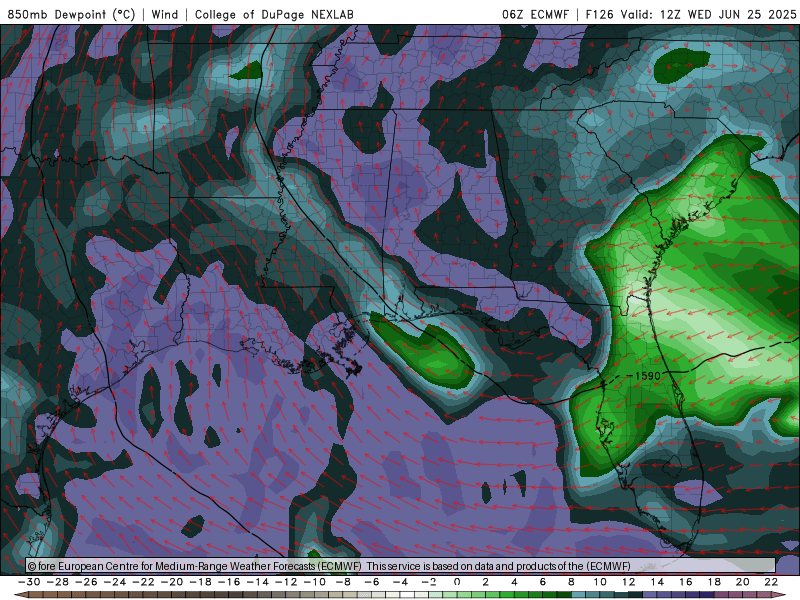800x600 pixels.
Task: Select "Valid: 12Z WED JUN 25 2025" text
Action: point(708,14)
